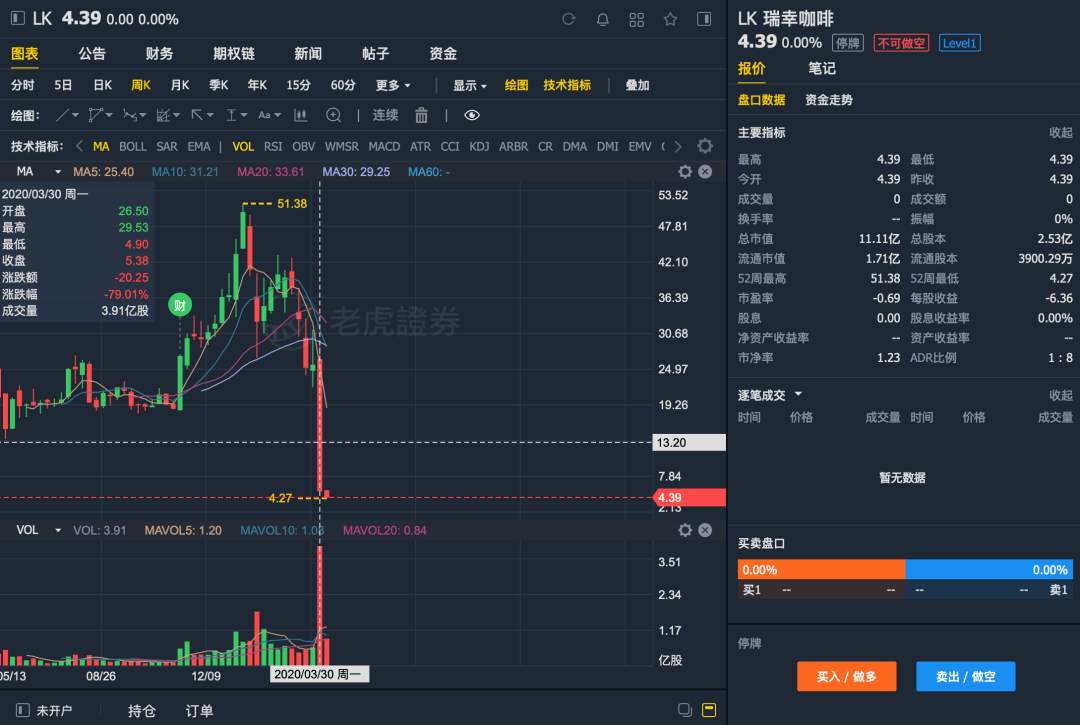Screen dimensions: 1080x725
Task: Open price alerts via the bell icon
Action: tap(603, 19)
